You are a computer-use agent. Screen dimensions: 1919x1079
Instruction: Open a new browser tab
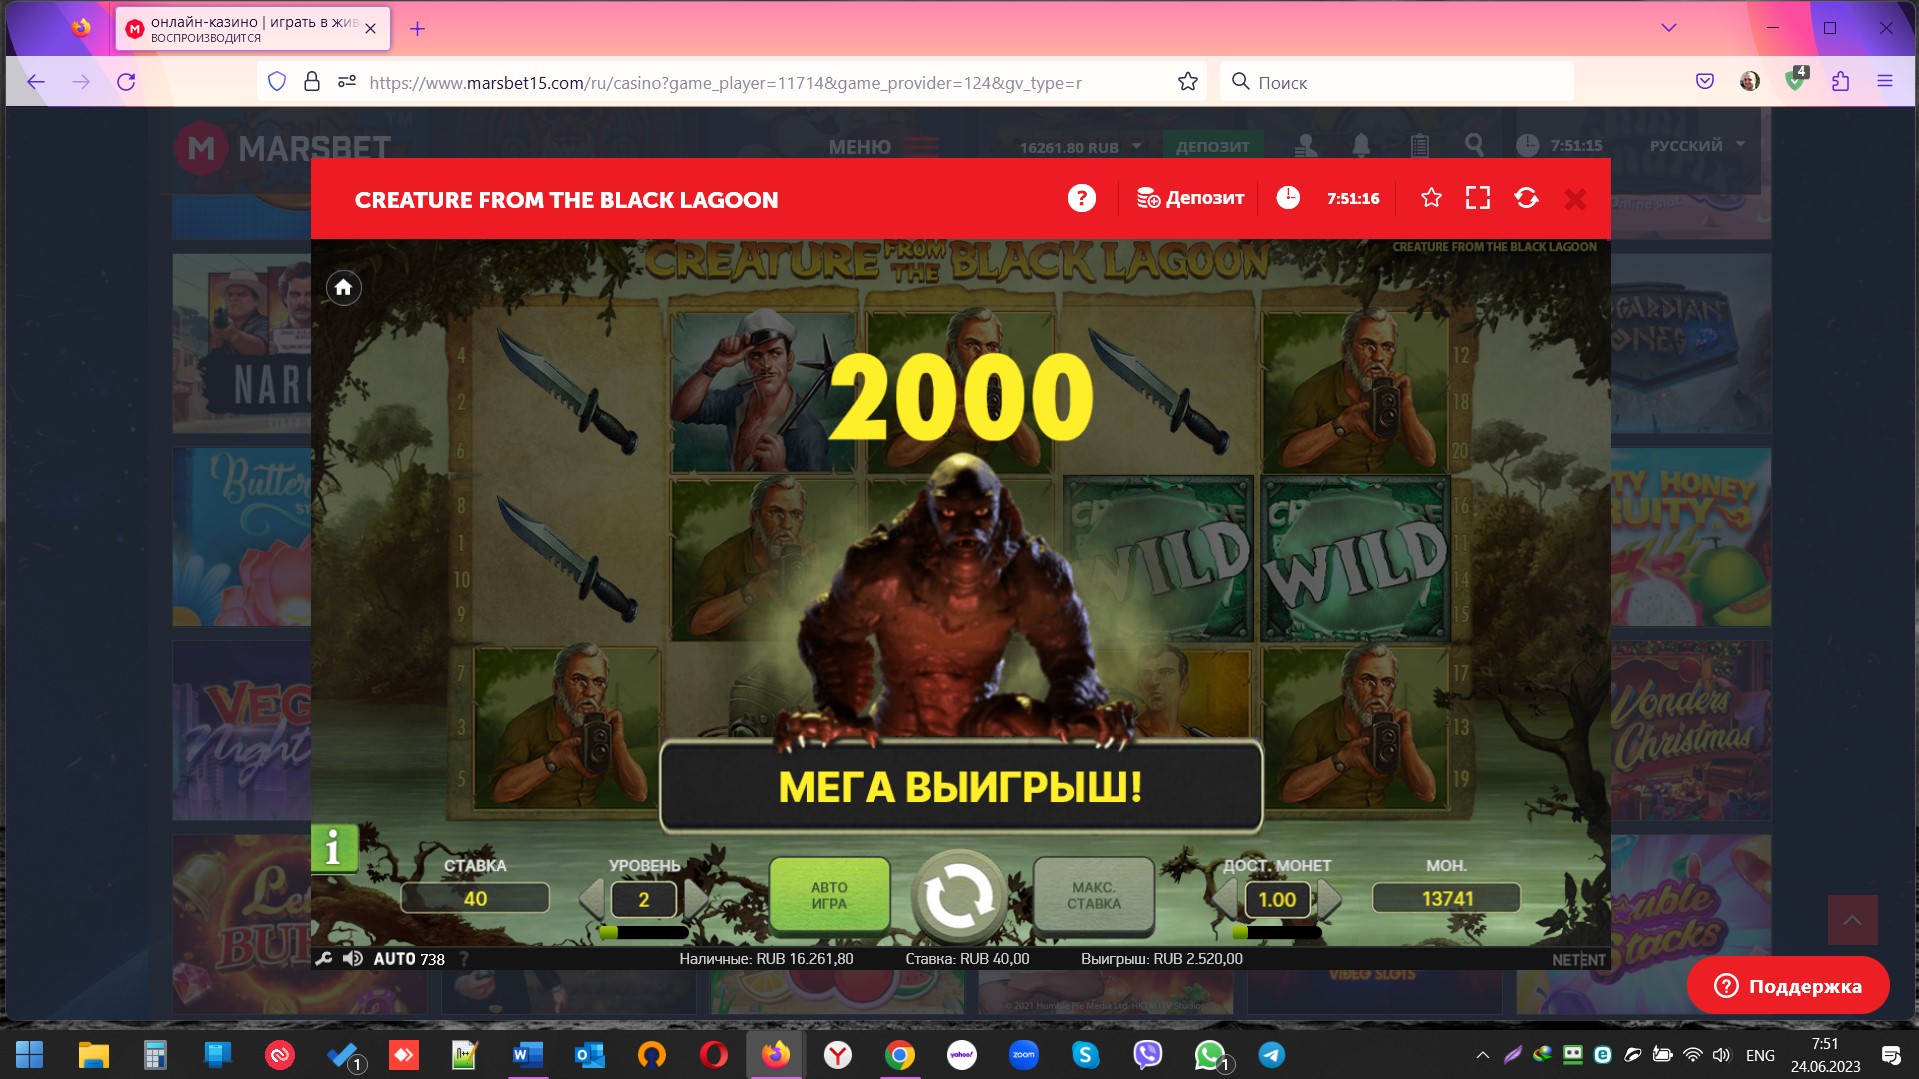417,29
